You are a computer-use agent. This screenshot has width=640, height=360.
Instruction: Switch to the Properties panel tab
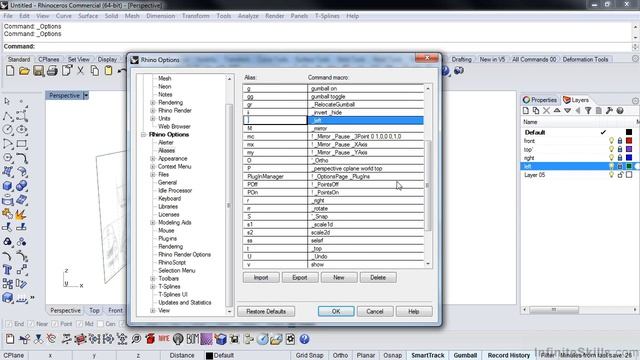click(x=540, y=100)
